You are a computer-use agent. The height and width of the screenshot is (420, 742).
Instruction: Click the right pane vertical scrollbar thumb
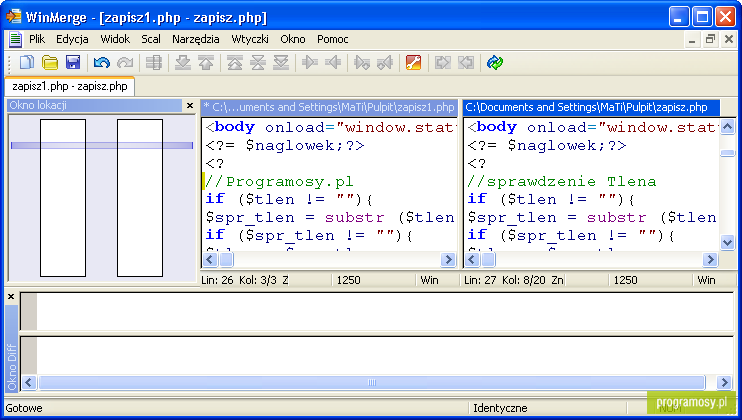727,153
